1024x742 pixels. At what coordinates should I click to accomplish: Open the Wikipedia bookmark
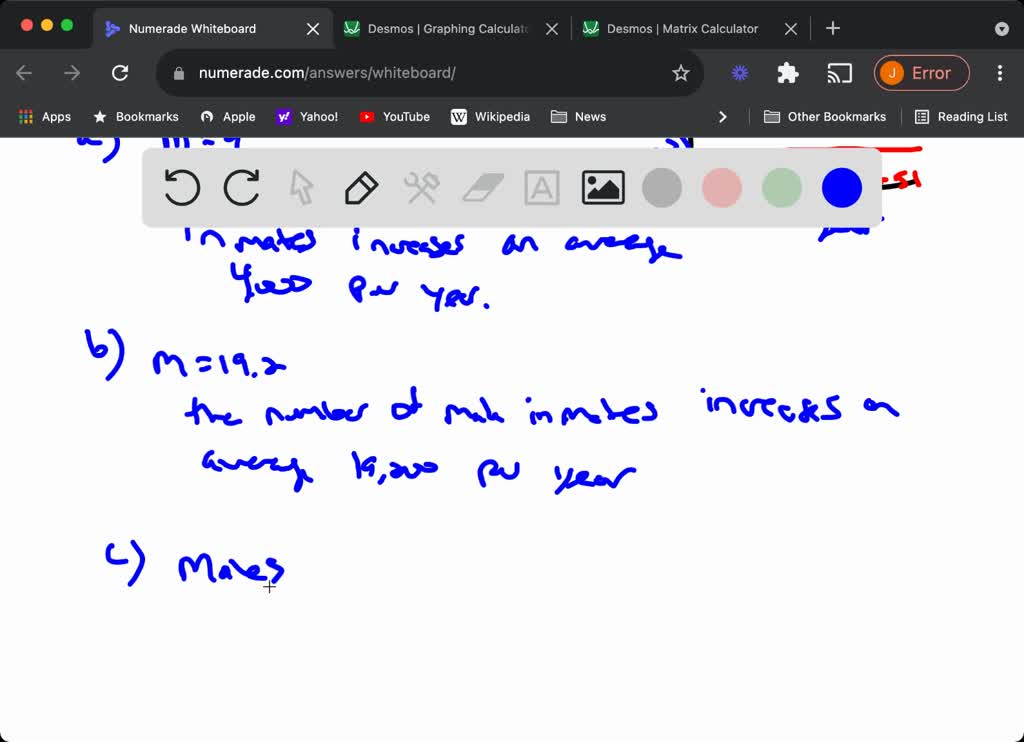tap(490, 117)
